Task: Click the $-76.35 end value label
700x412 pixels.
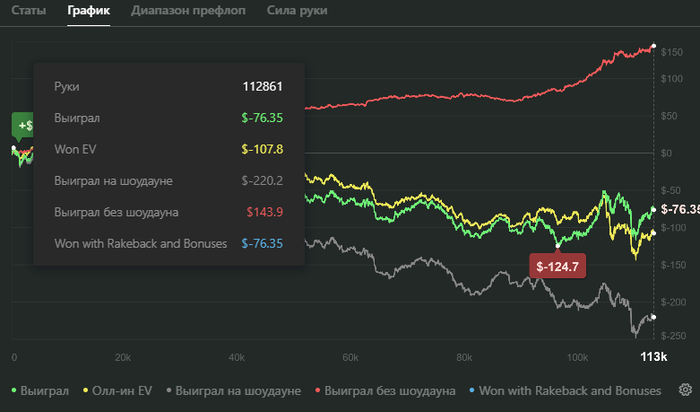Action: (679, 209)
